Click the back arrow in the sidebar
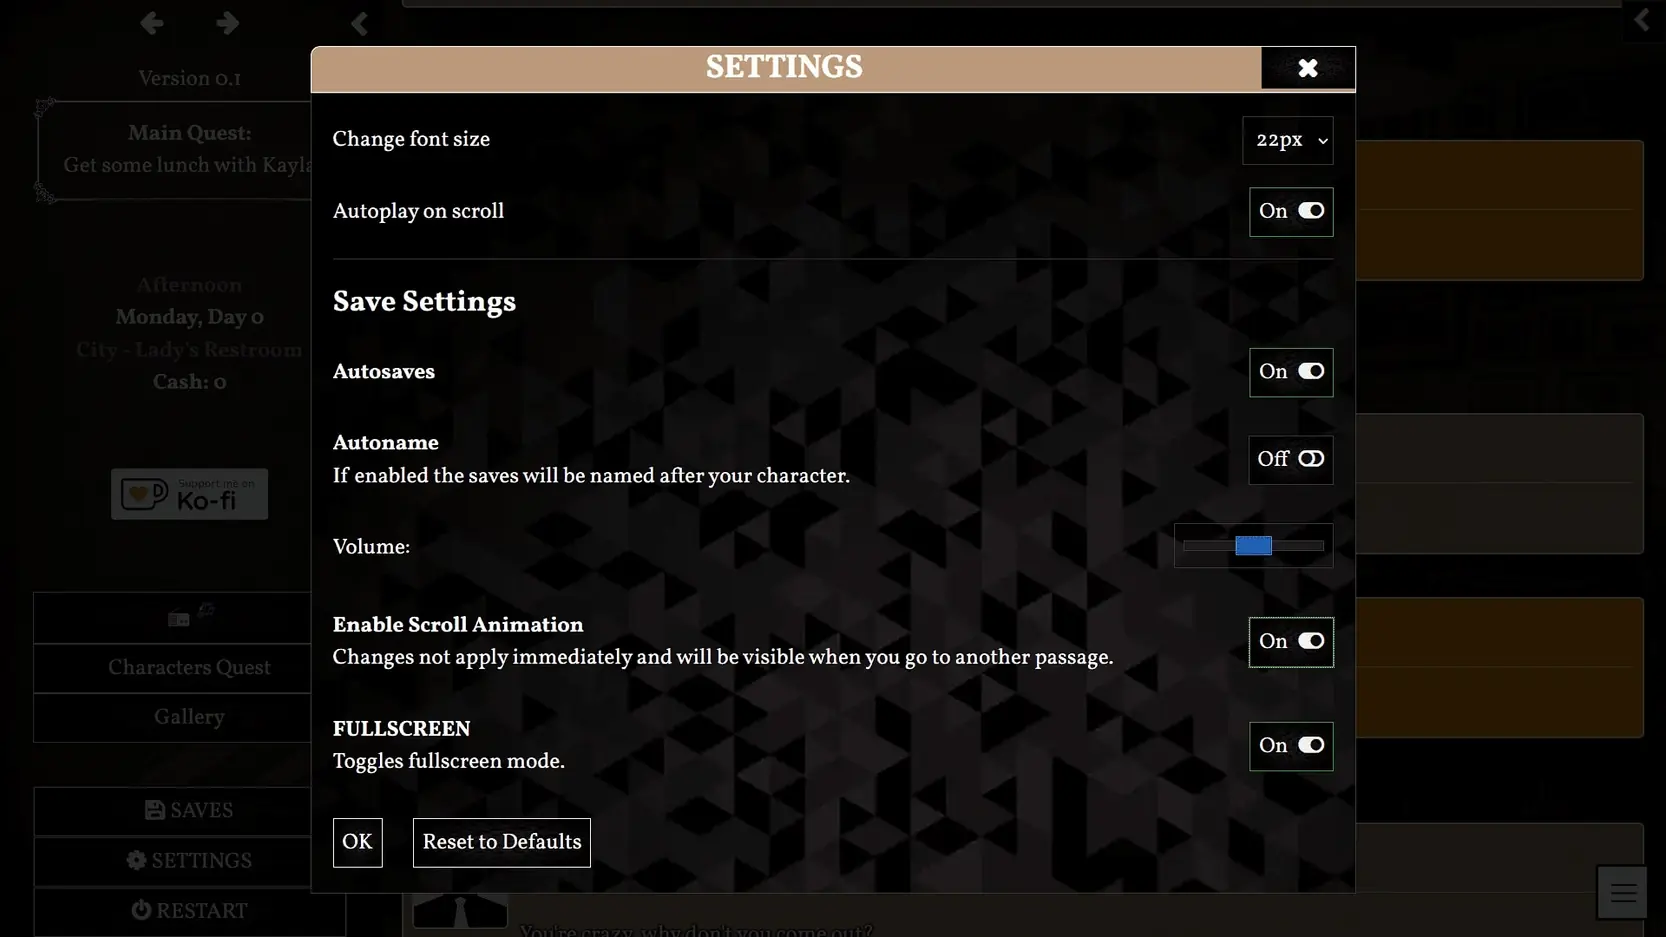The image size is (1666, 937). tap(151, 23)
